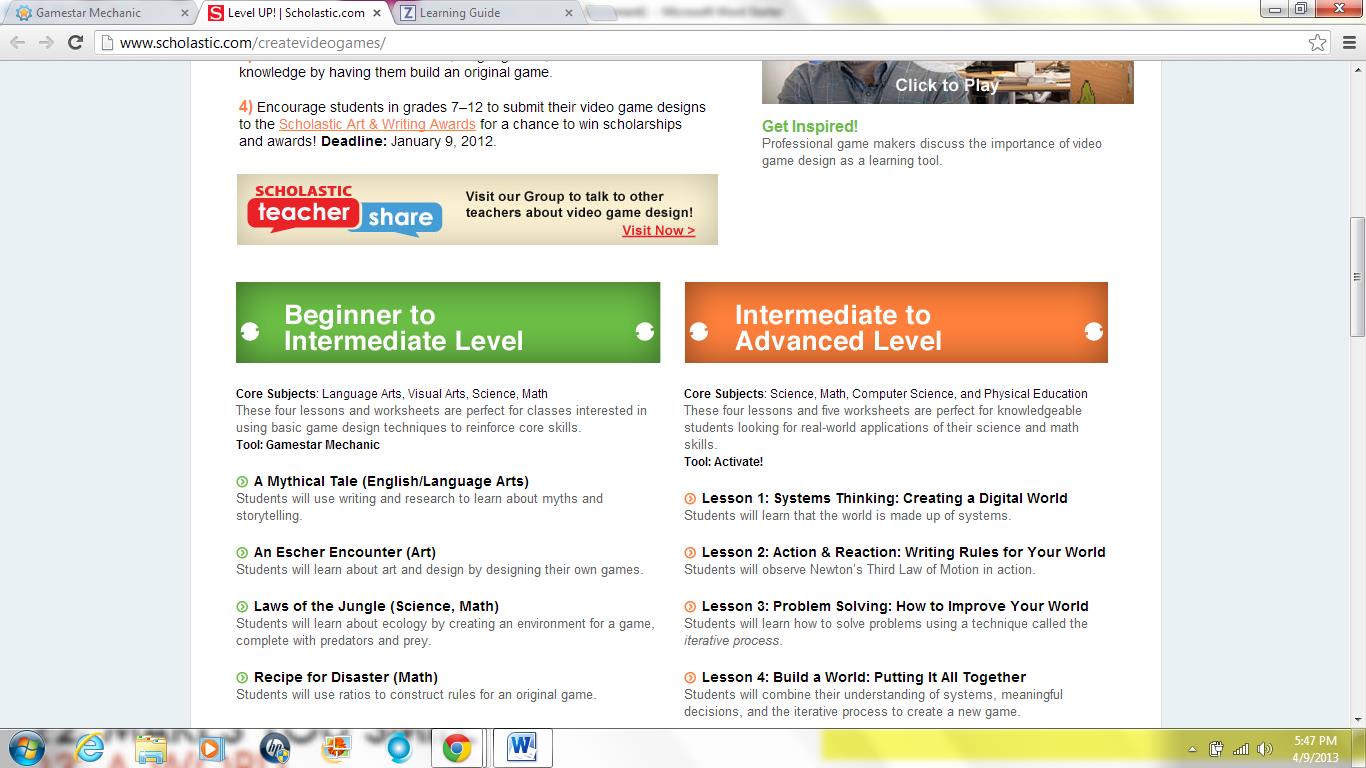Click the Intermediate to Advanced Level banner
1366x768 pixels.
pyautogui.click(x=896, y=322)
